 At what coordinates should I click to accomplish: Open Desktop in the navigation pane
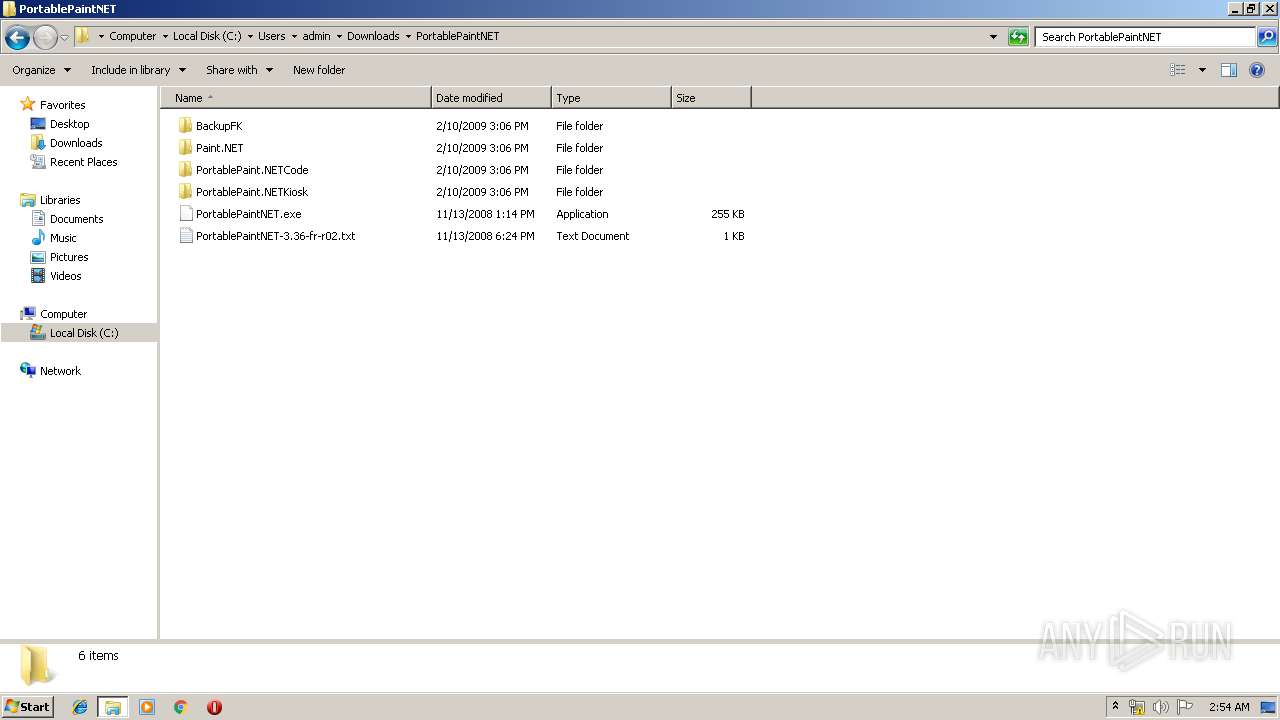tap(69, 124)
